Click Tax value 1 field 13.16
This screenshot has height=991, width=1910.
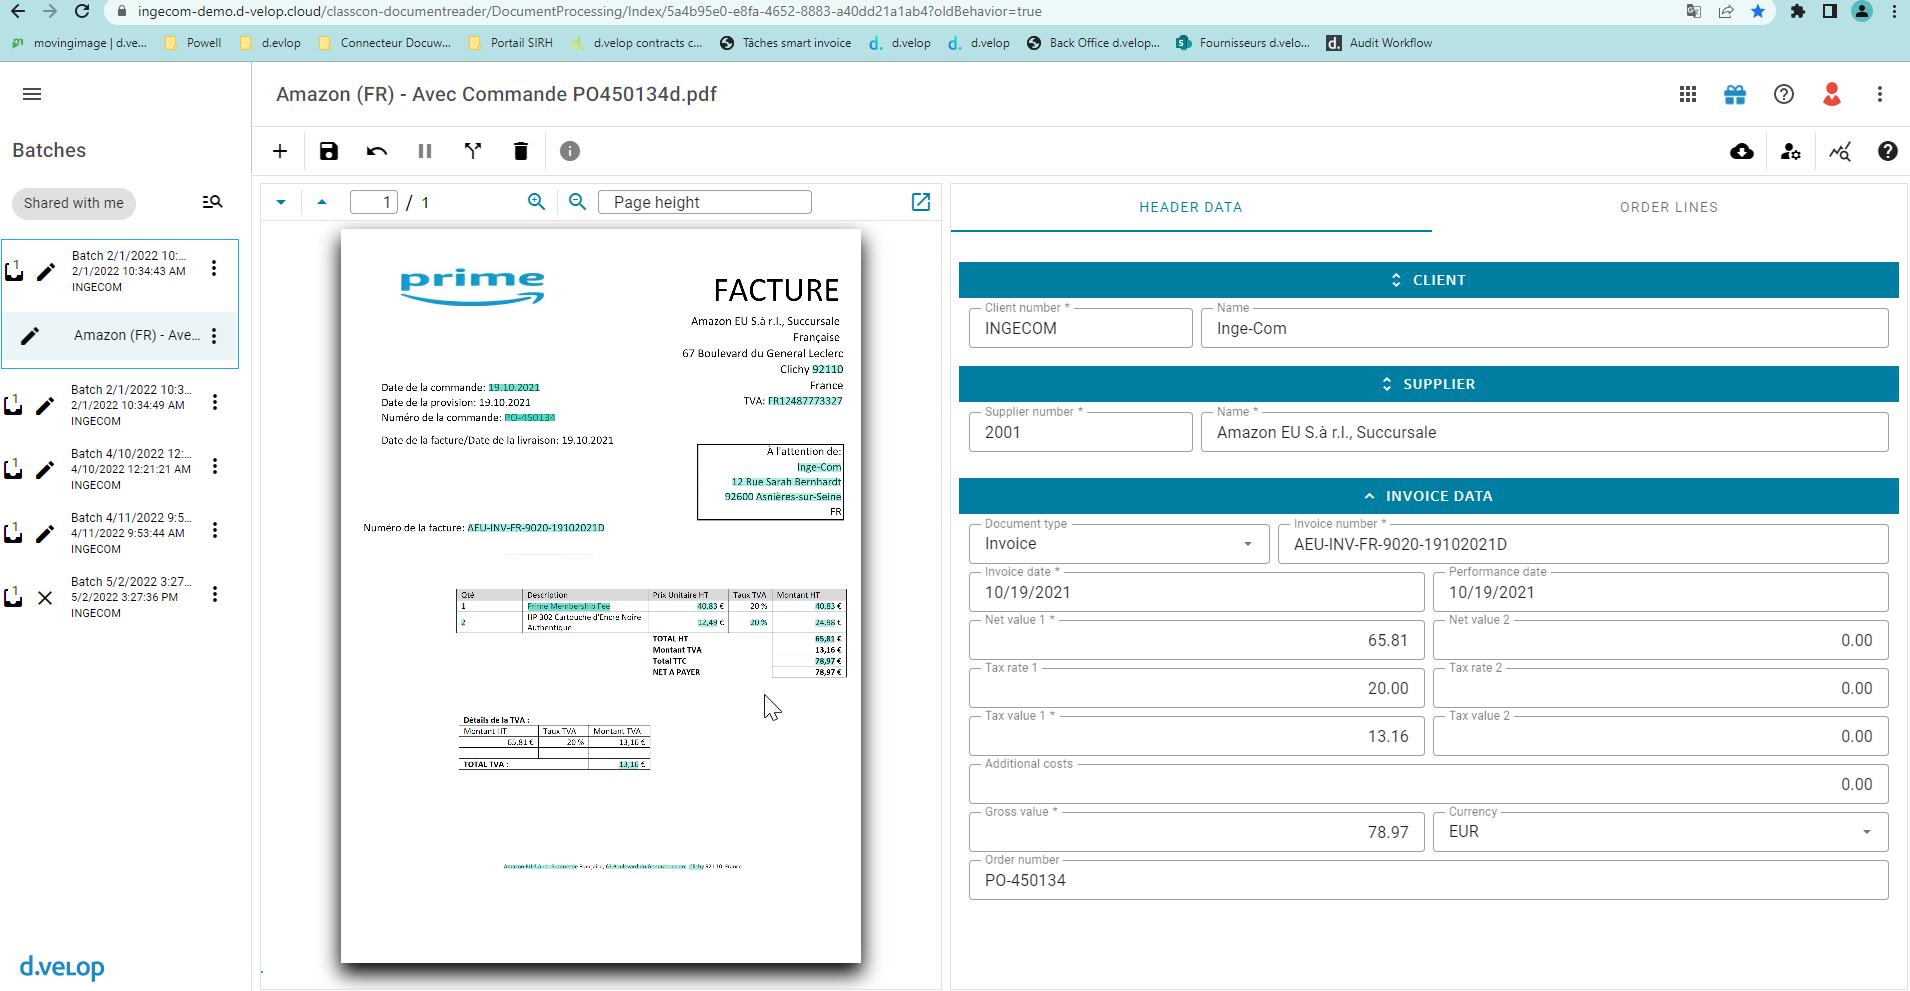pos(1197,736)
